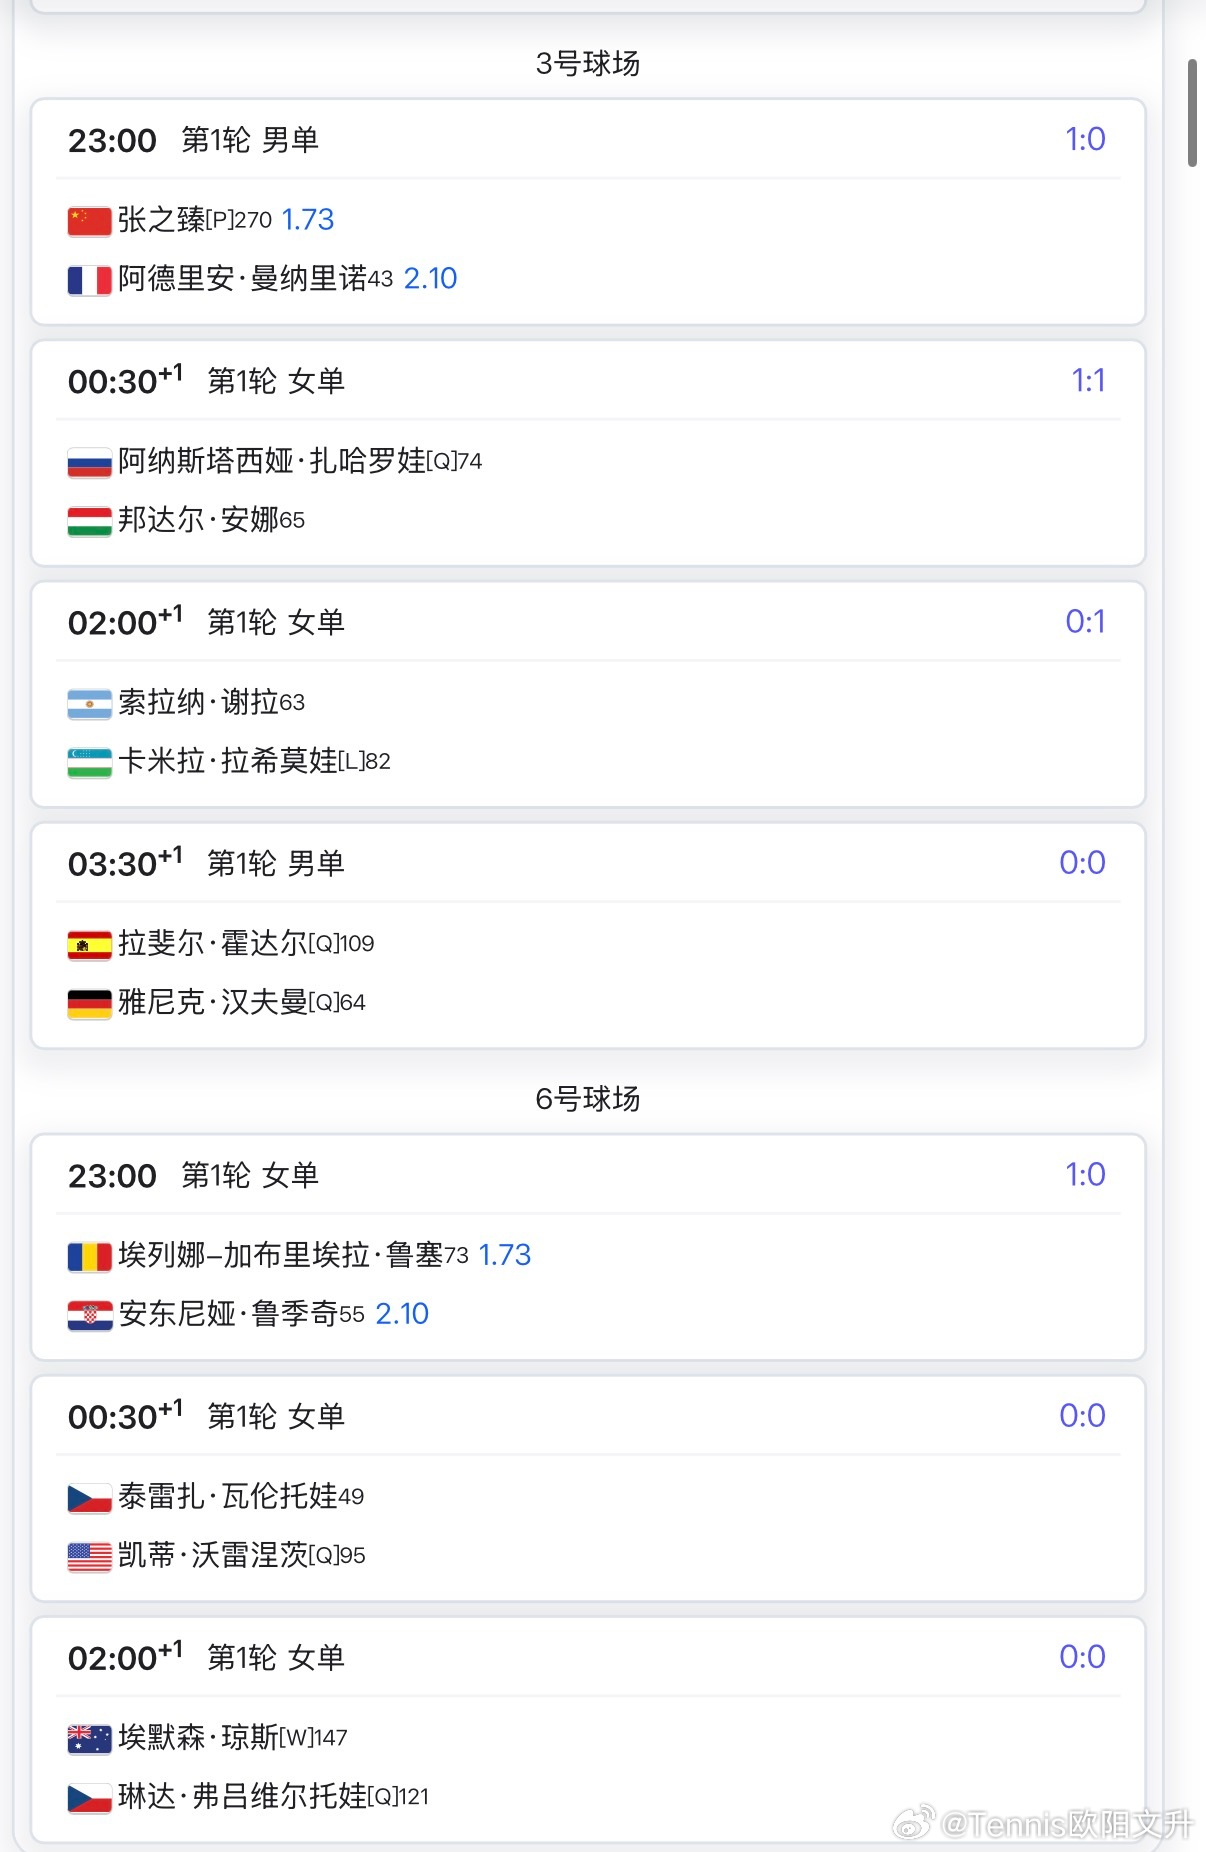Click the Australia flag beside 埃默森·琼斯
This screenshot has width=1206, height=1852.
pyautogui.click(x=89, y=1739)
